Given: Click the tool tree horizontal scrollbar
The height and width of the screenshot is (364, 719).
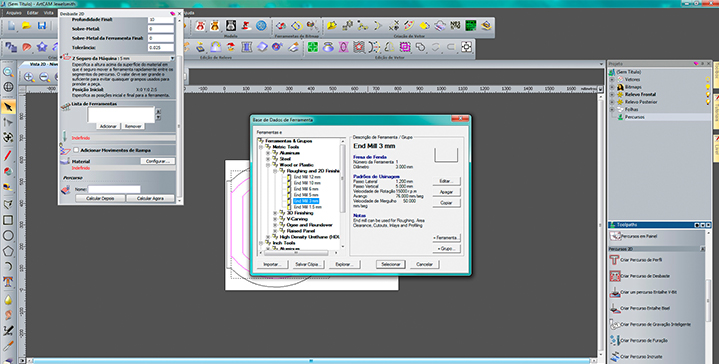Looking at the screenshot, I should tap(296, 253).
